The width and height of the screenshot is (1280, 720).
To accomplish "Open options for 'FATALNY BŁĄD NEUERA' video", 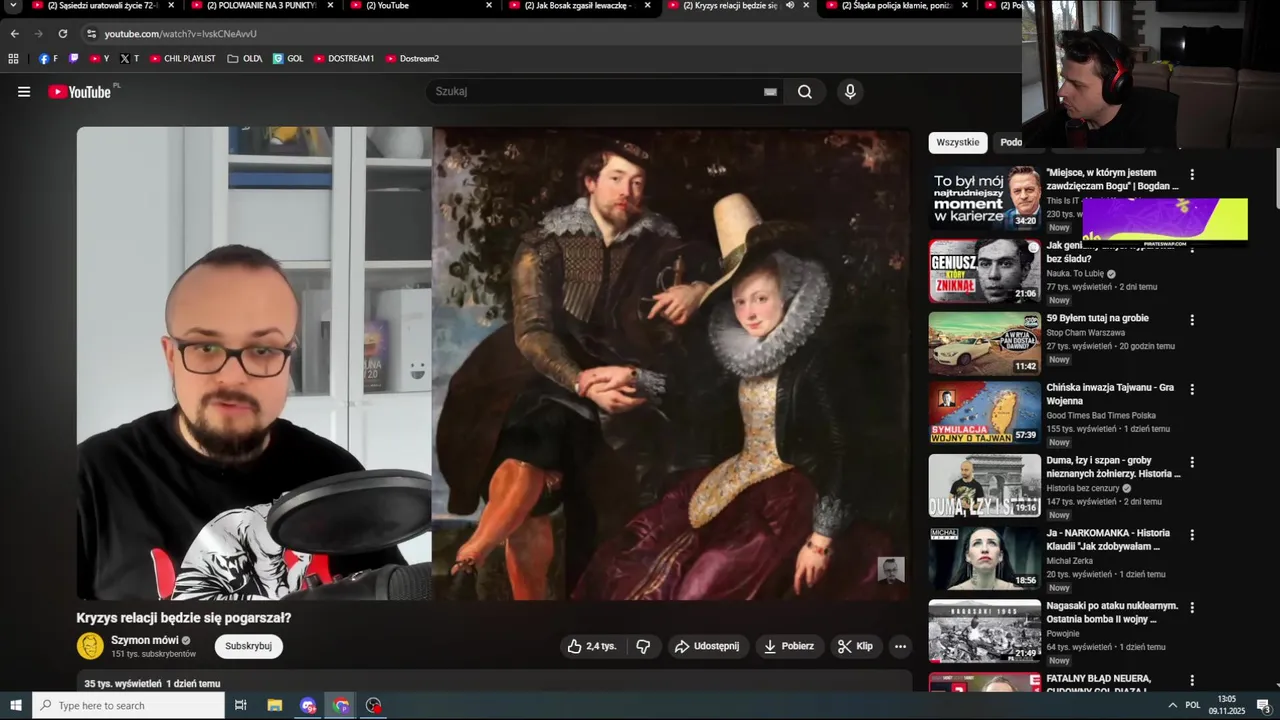I will coord(1192,680).
